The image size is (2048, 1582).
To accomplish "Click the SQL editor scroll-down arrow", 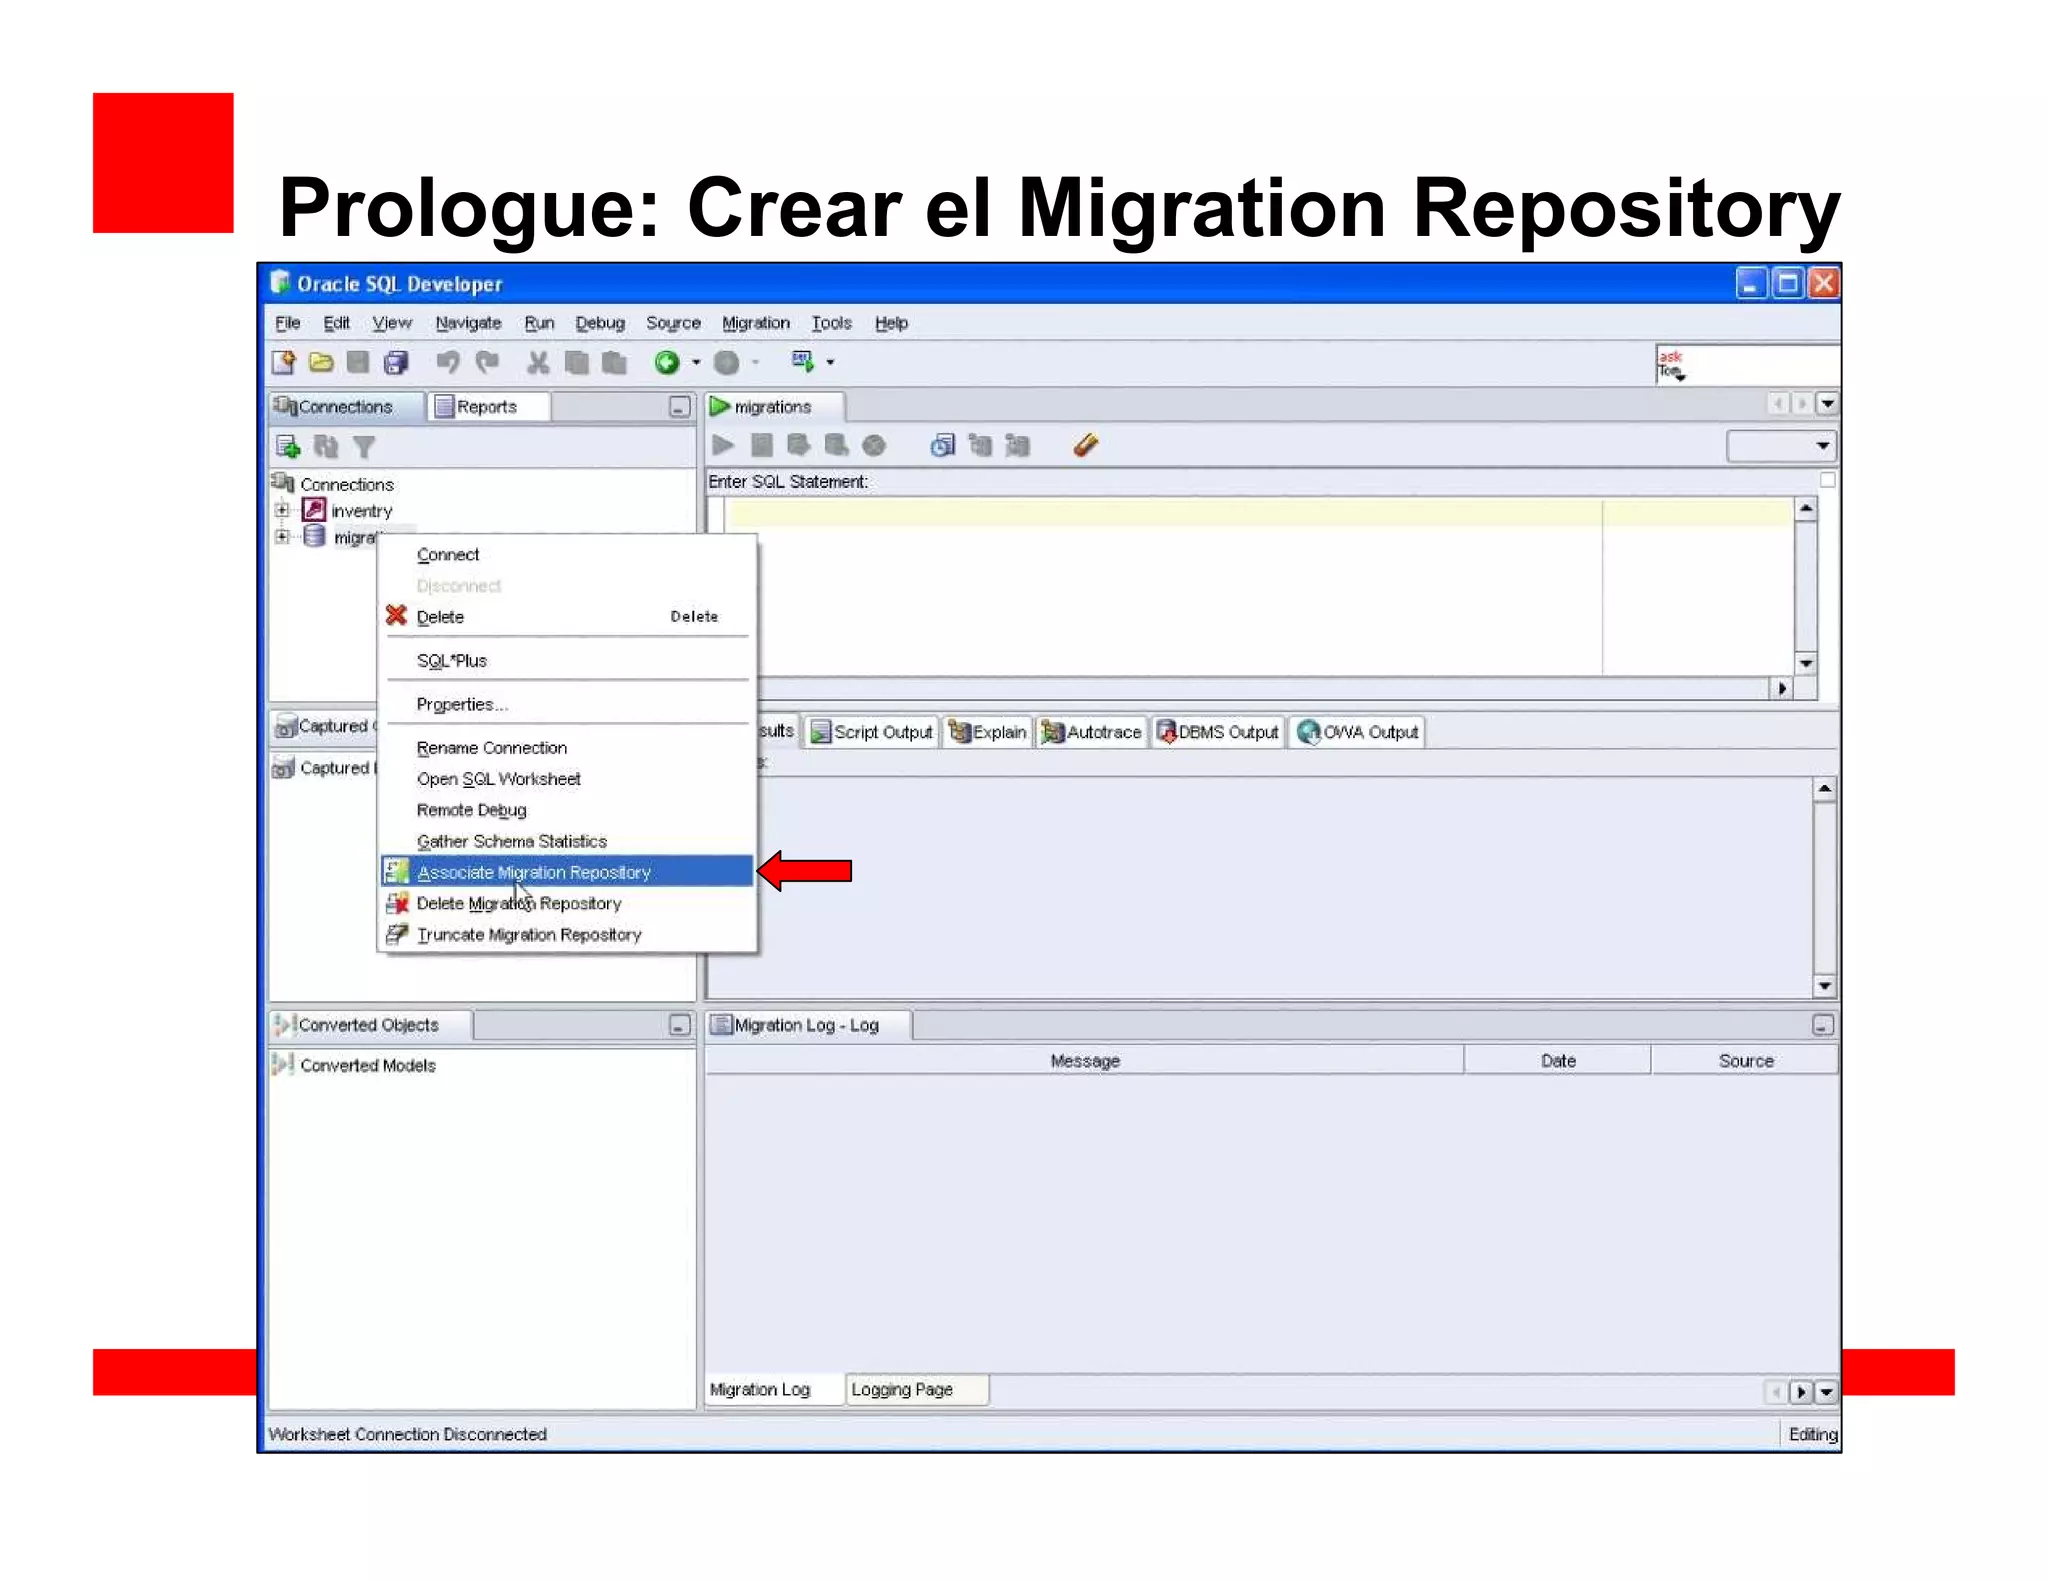I will [1805, 663].
